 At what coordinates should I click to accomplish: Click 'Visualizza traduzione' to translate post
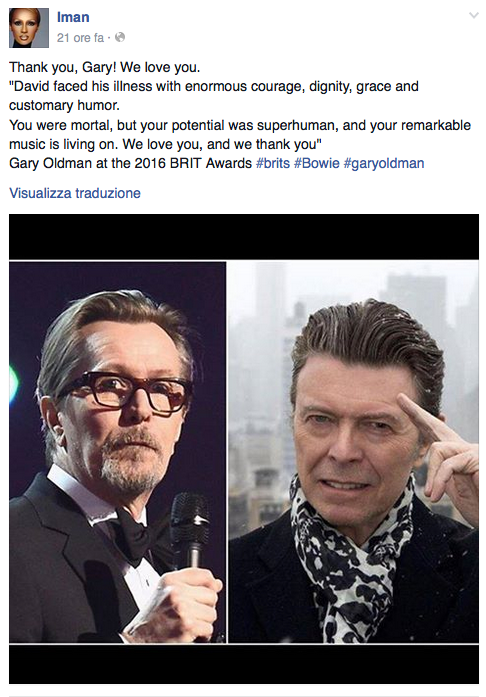(x=75, y=193)
